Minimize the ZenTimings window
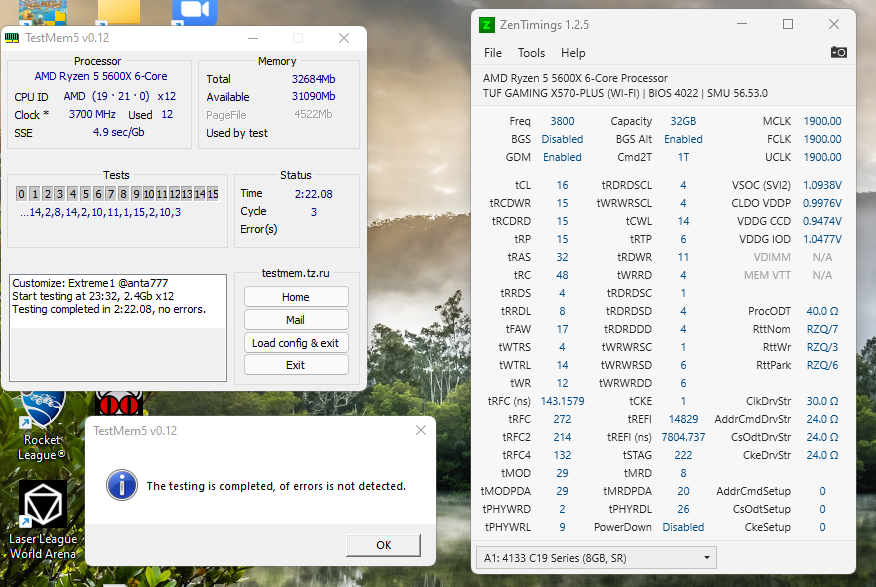Viewport: 876px width, 587px height. [x=742, y=24]
